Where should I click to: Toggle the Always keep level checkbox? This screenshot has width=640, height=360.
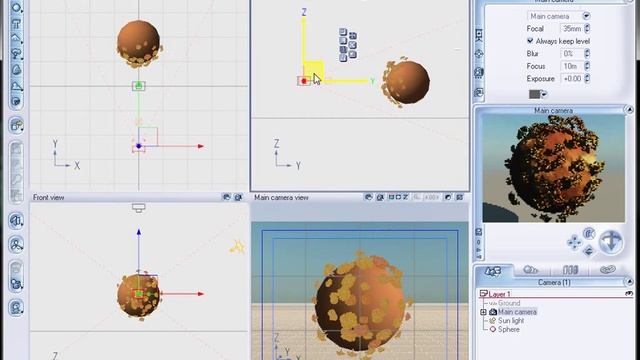coord(530,41)
